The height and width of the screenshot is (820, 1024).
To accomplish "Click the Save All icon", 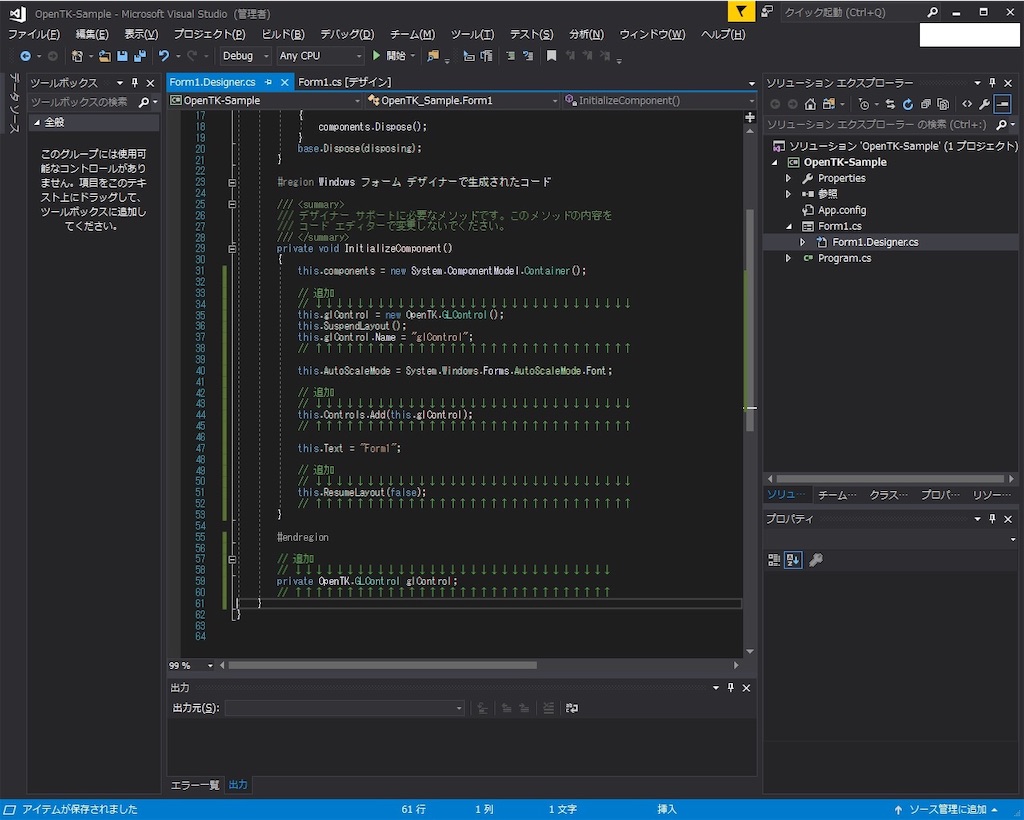I will coord(140,56).
